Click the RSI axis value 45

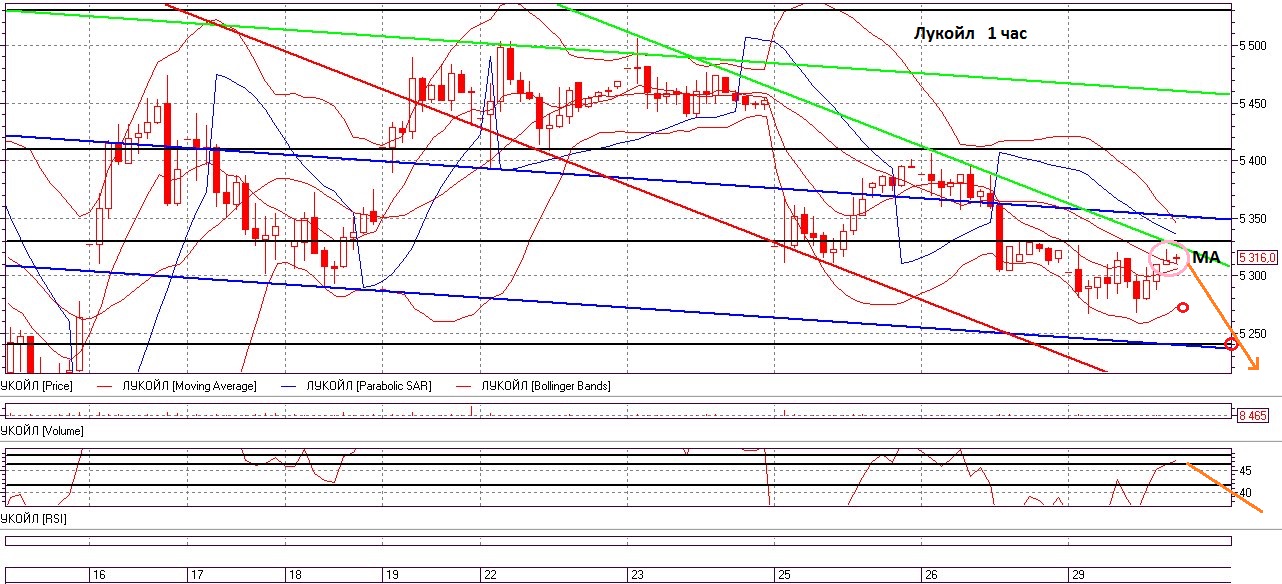tap(1246, 470)
